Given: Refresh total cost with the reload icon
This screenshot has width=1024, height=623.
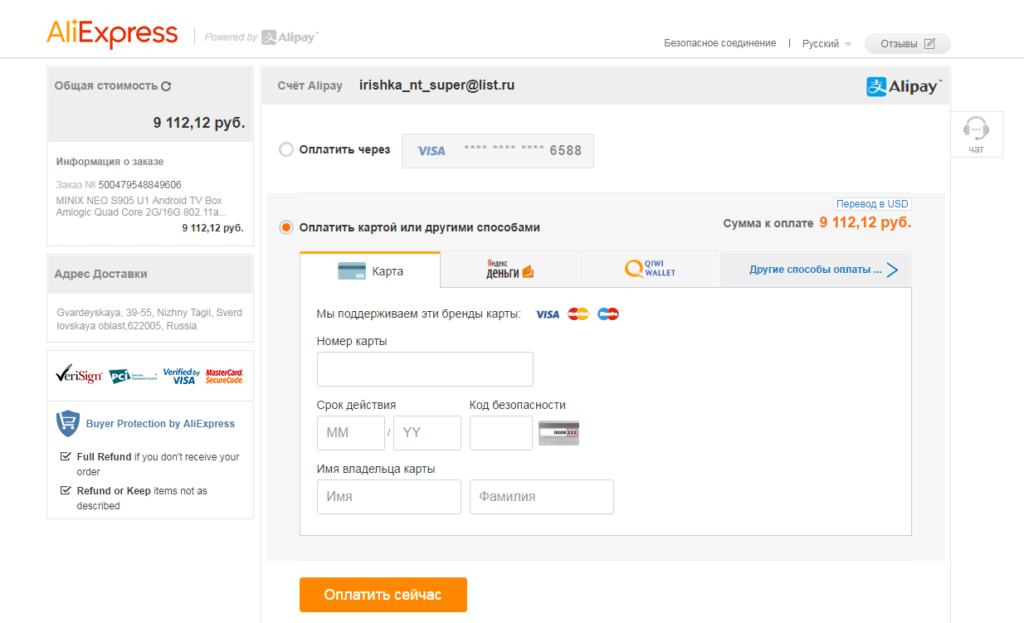Looking at the screenshot, I should point(166,86).
